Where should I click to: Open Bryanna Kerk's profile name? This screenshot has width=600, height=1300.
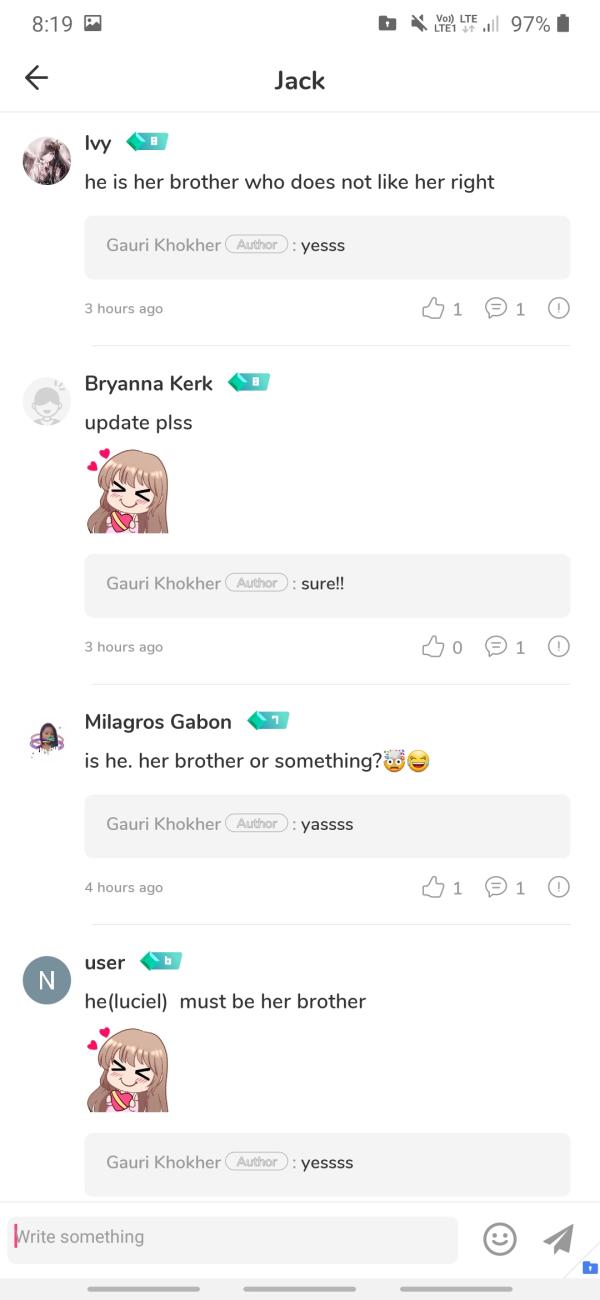[149, 383]
